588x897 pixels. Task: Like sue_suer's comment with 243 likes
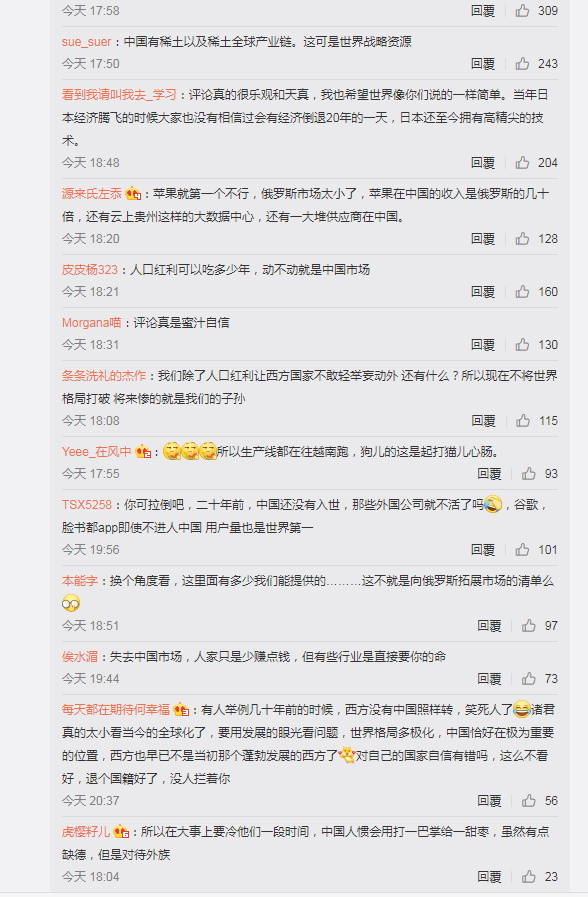click(522, 63)
